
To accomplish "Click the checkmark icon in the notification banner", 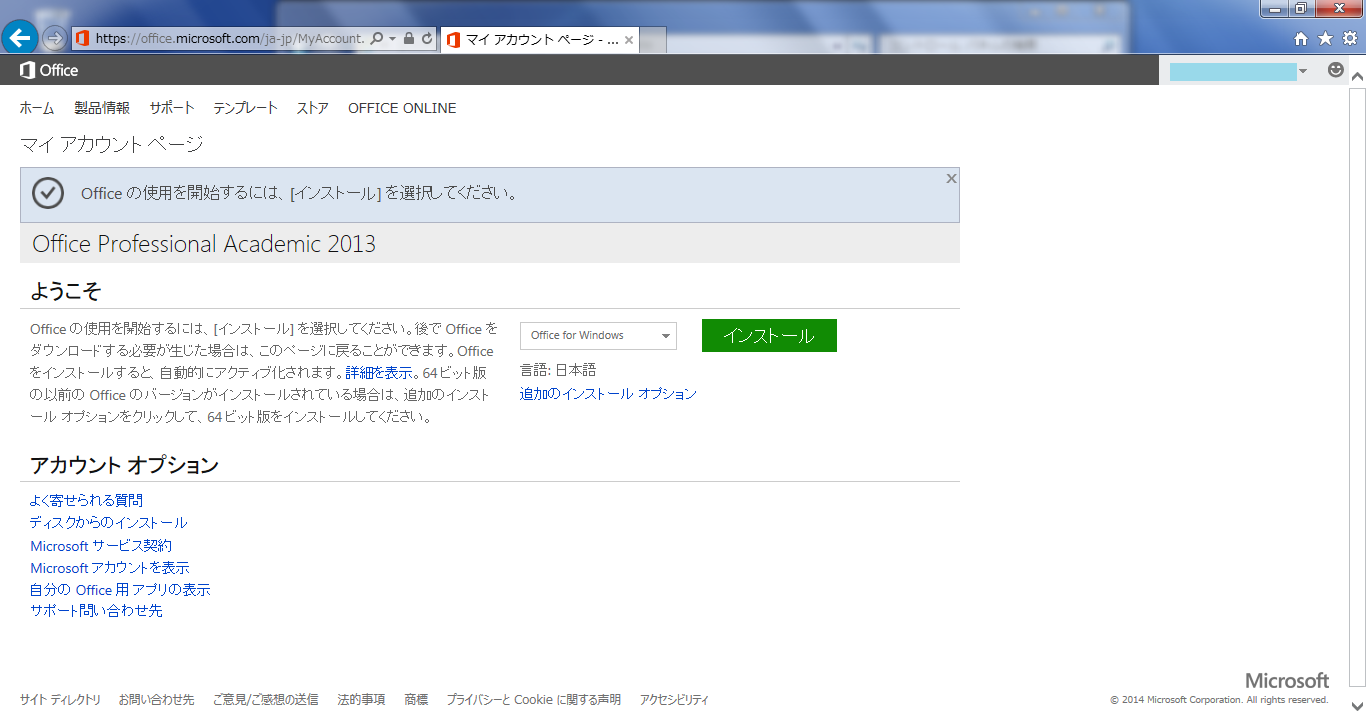I will (48, 193).
